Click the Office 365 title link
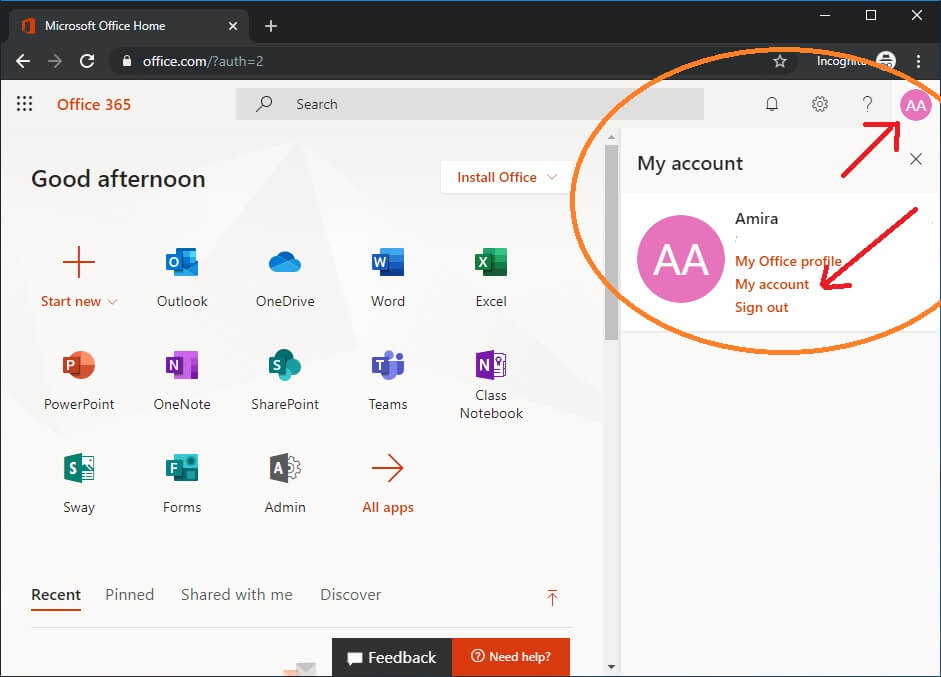 click(x=94, y=104)
